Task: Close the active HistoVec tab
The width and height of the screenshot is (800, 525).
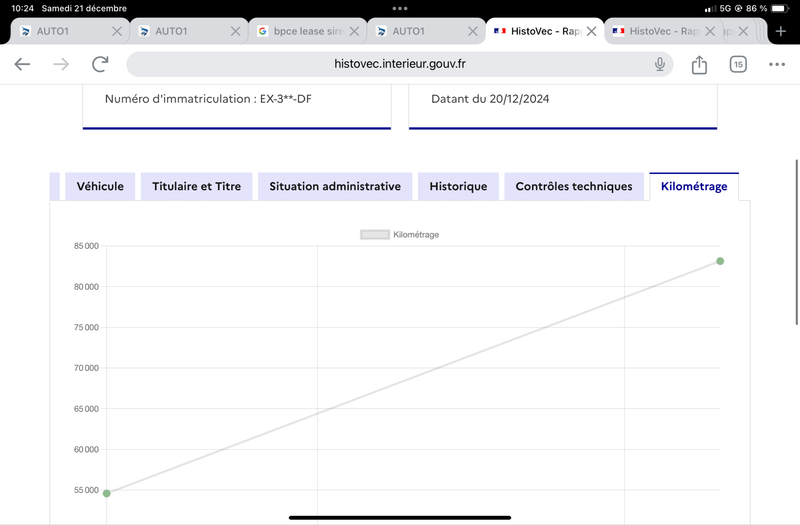Action: (591, 31)
